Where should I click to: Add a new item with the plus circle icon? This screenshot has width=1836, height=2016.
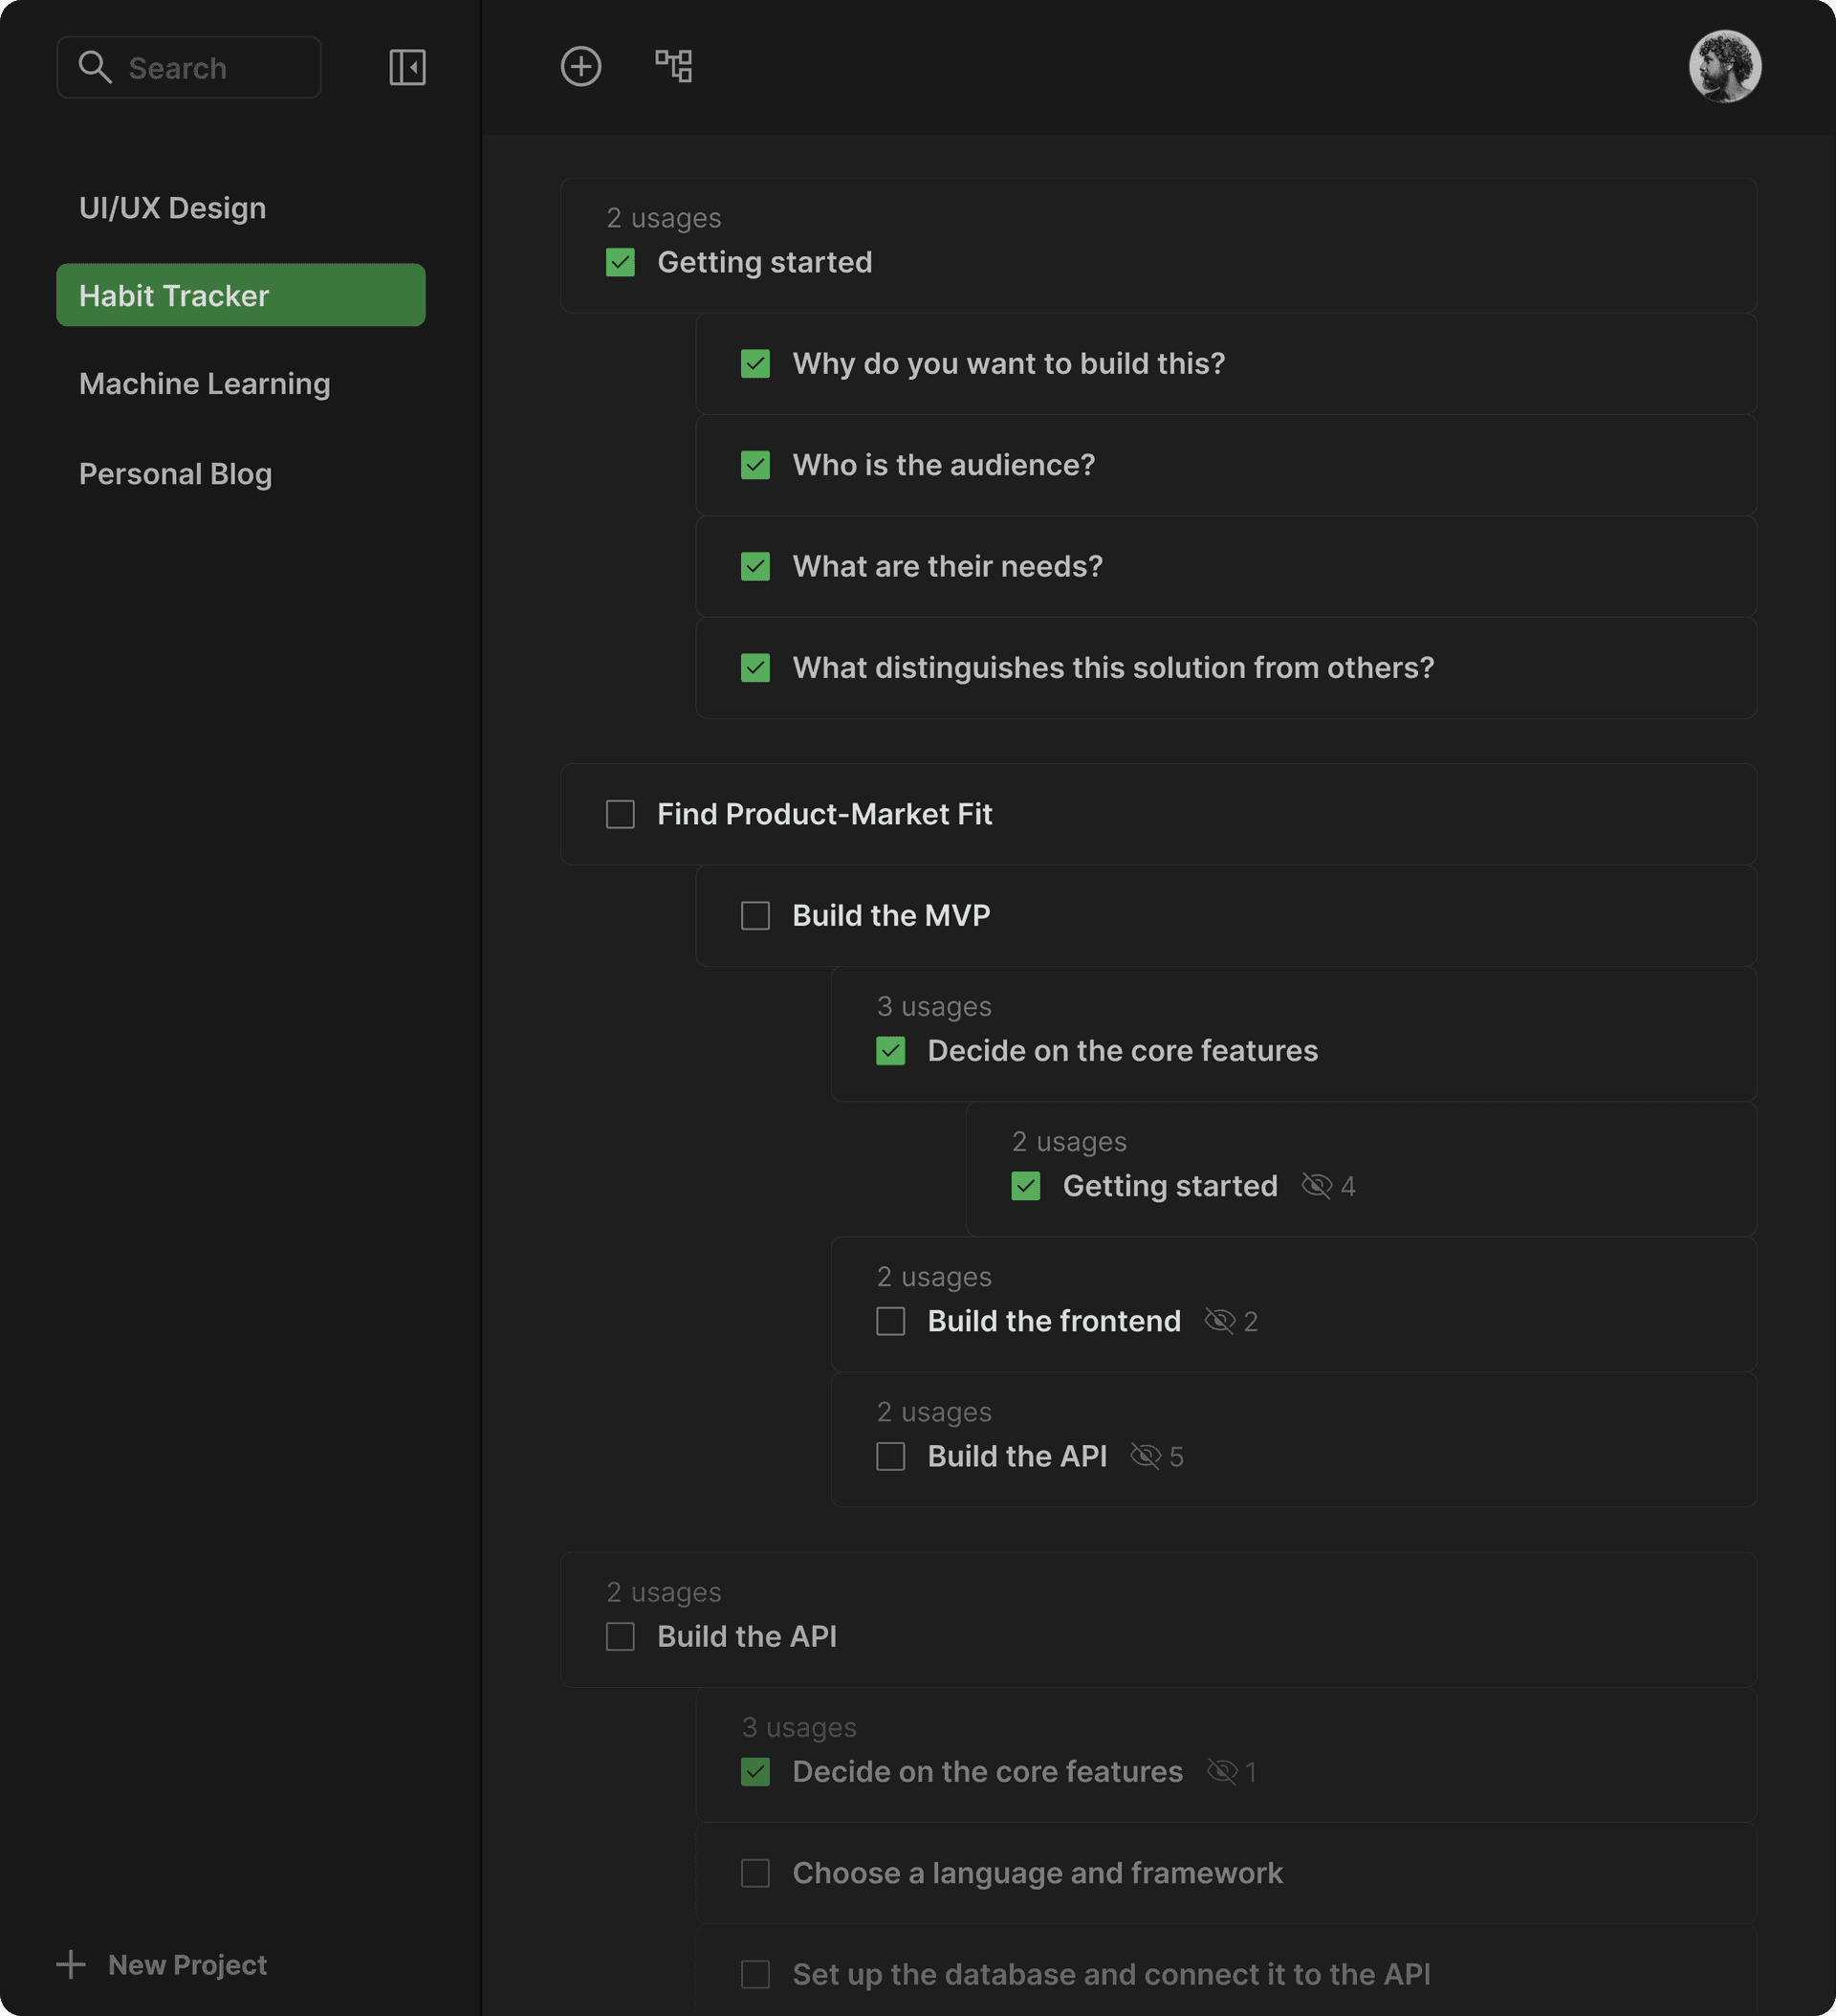coord(581,65)
